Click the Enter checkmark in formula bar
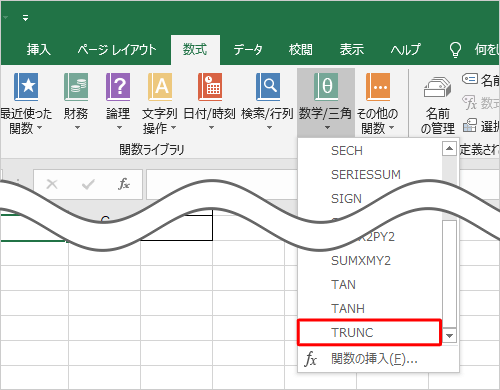 (88, 184)
